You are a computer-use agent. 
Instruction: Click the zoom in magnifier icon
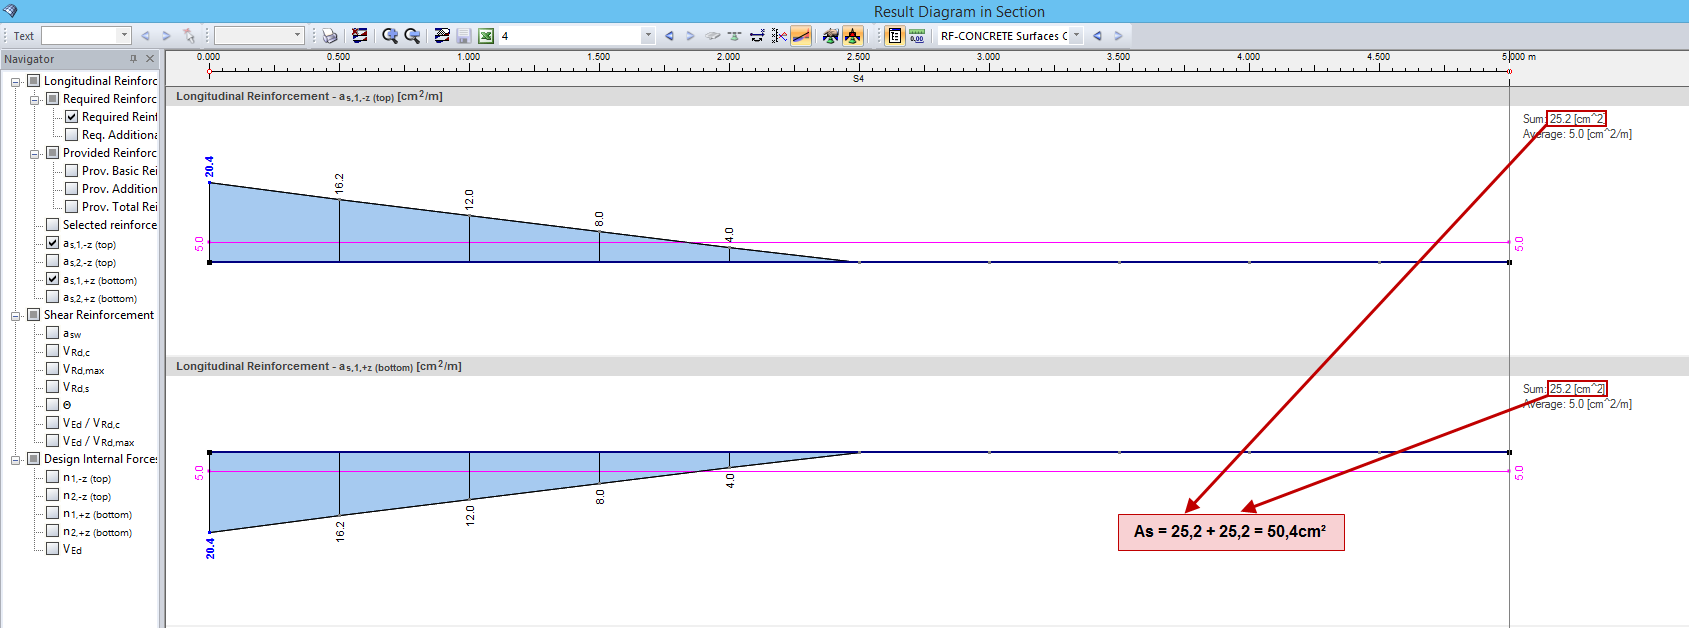[x=390, y=36]
